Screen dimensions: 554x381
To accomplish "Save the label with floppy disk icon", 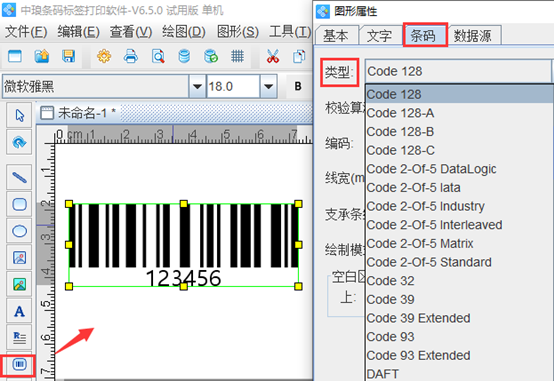I will (68, 56).
